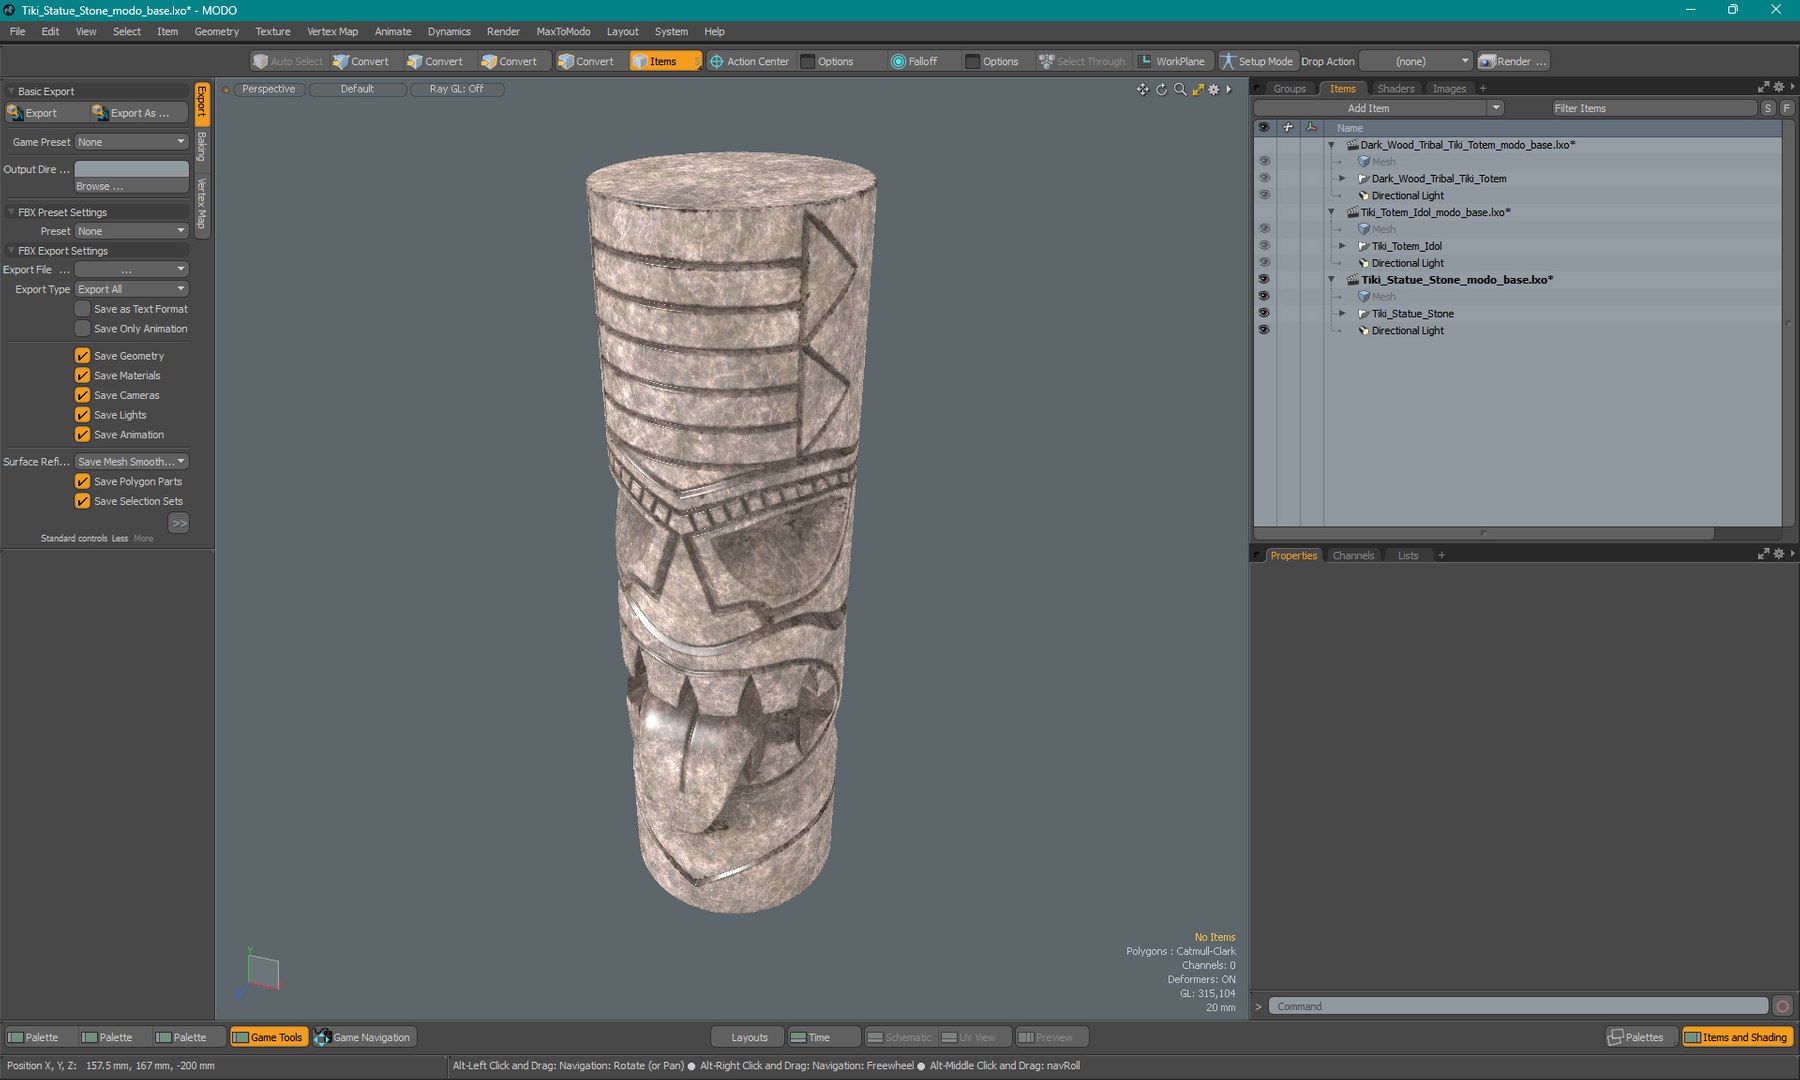Expand the Tiki_Totem_Idol tree item
The image size is (1800, 1080).
(x=1342, y=246)
